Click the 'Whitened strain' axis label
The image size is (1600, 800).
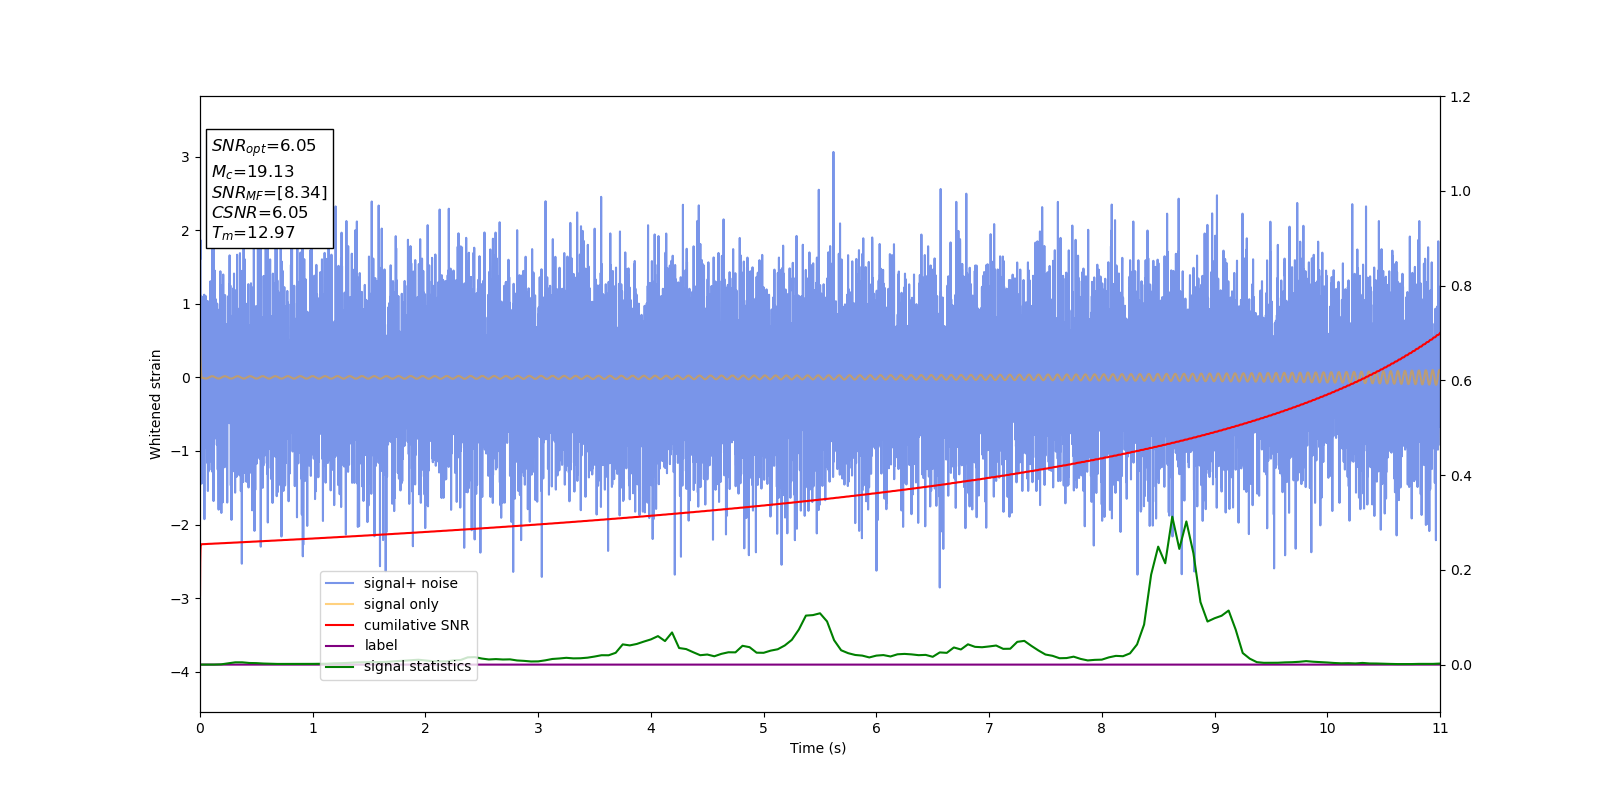tap(156, 404)
